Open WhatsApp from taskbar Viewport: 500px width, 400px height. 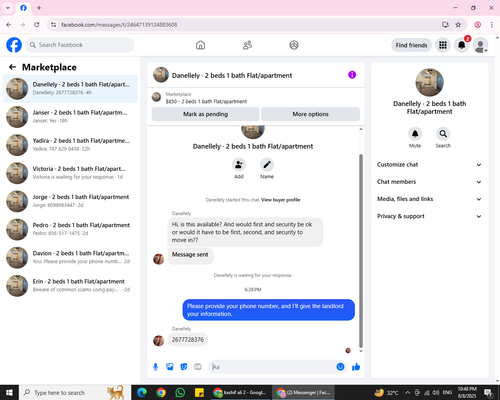tap(180, 393)
